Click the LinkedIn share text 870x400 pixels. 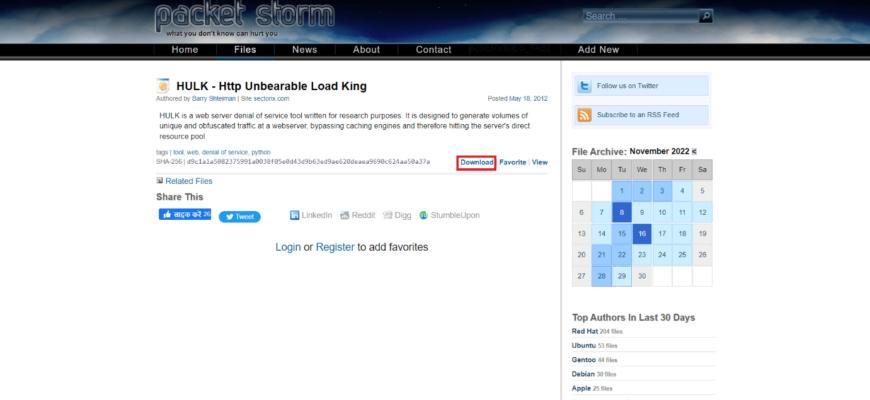tap(317, 215)
